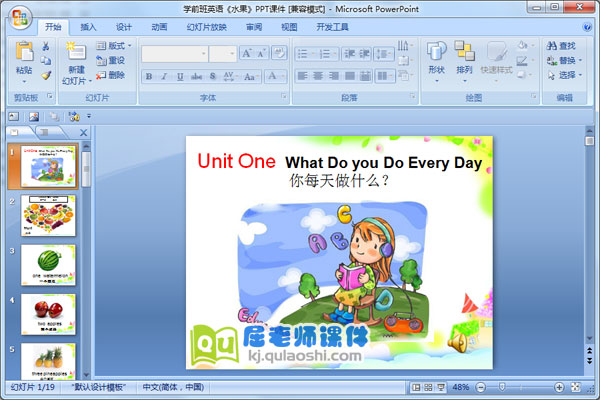Go to next slide via double-arrow button
Viewport: 600px width, 400px height.
pos(590,361)
